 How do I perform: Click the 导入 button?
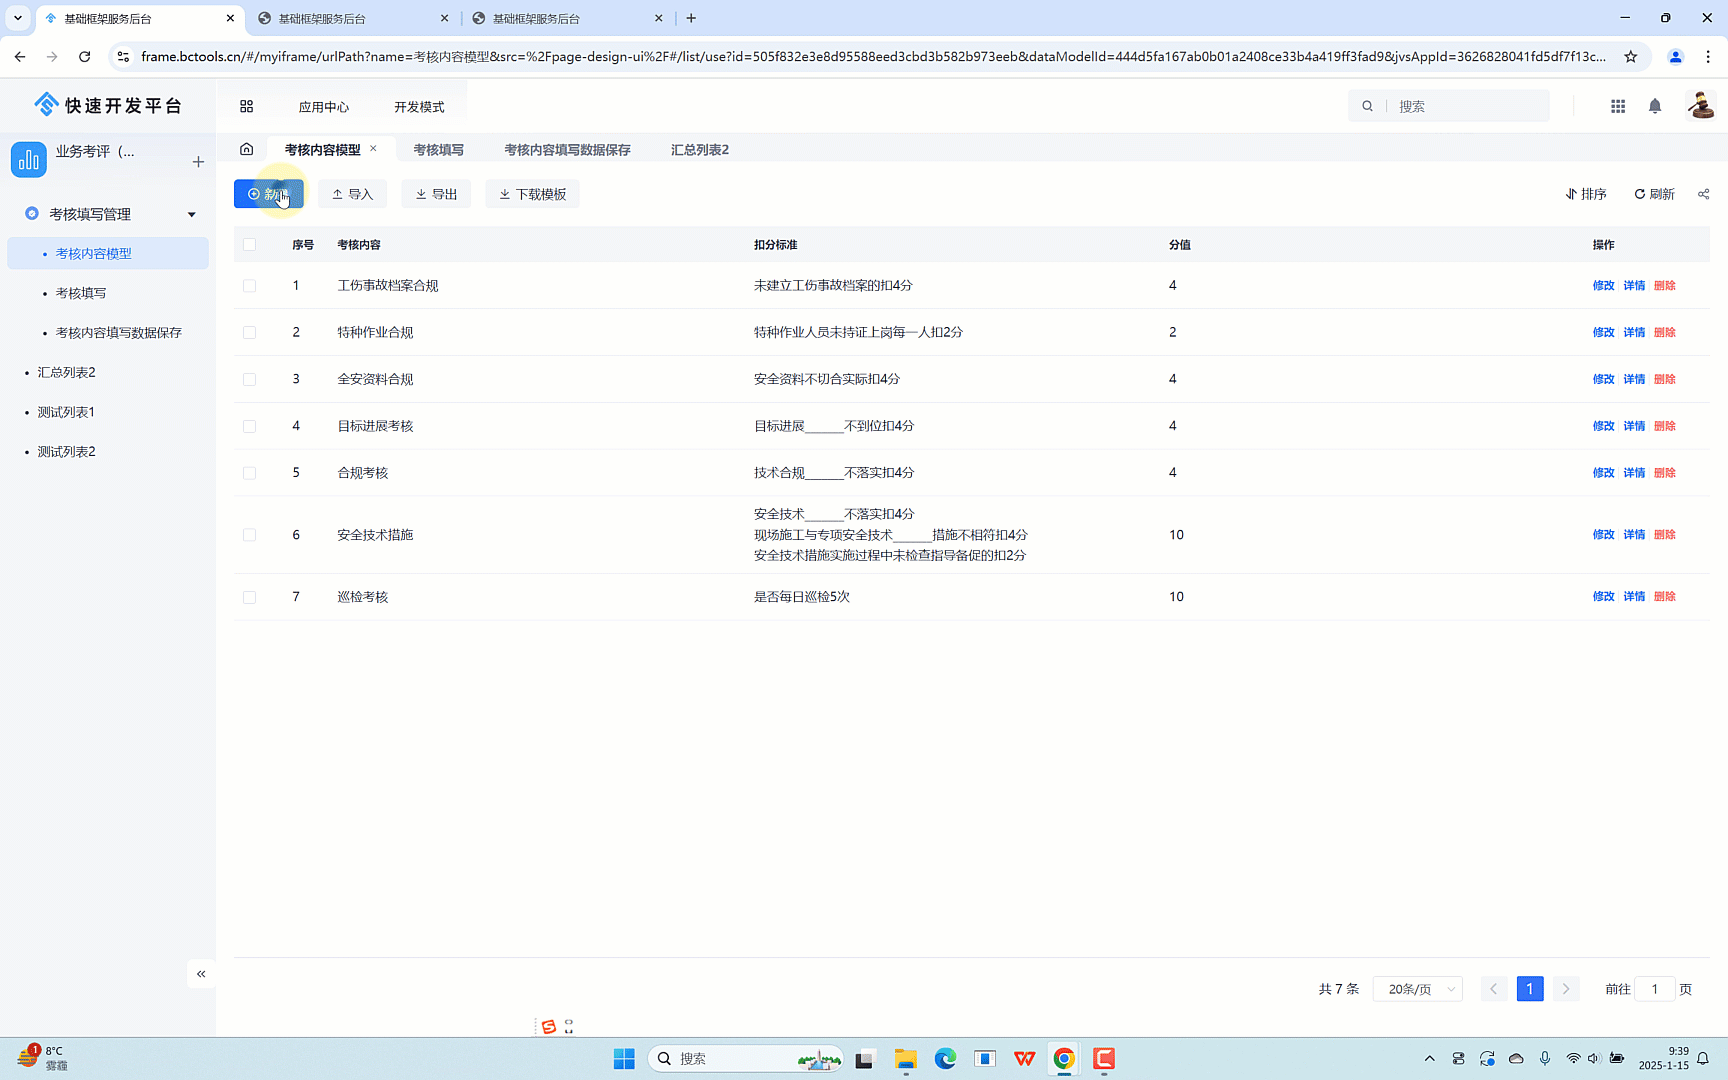(352, 194)
